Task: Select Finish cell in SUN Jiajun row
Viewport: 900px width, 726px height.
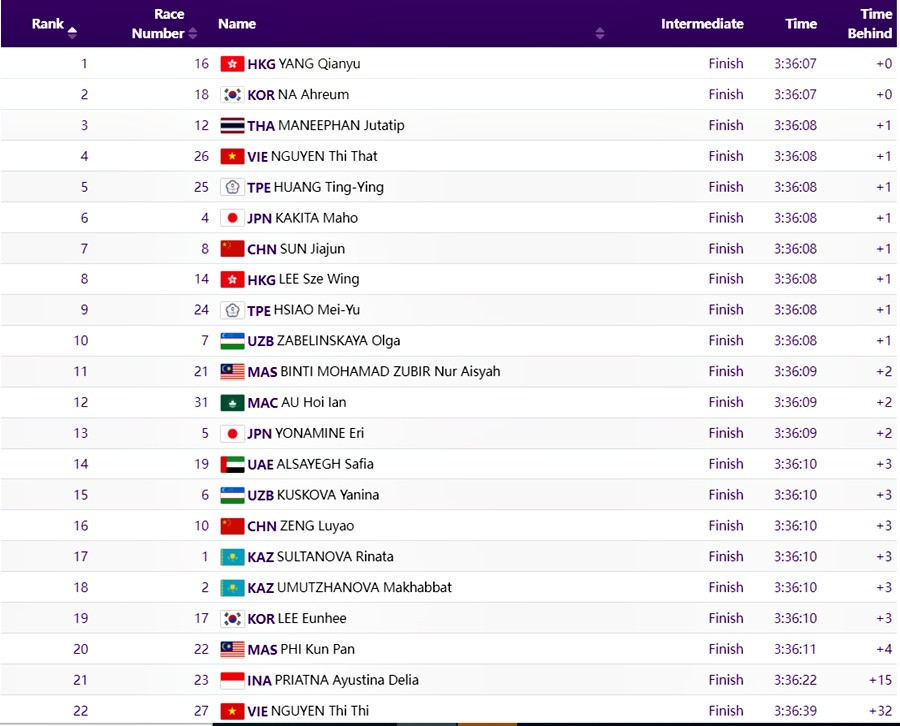Action: point(726,249)
